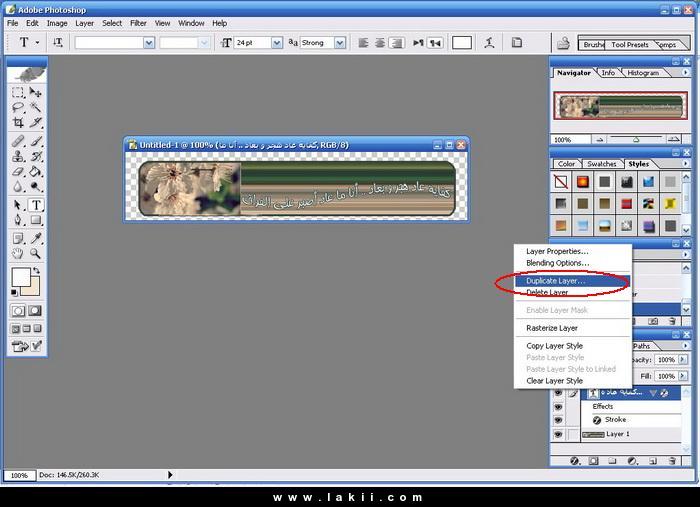Switch to the Swatches tab
This screenshot has height=507, width=700.
[601, 164]
